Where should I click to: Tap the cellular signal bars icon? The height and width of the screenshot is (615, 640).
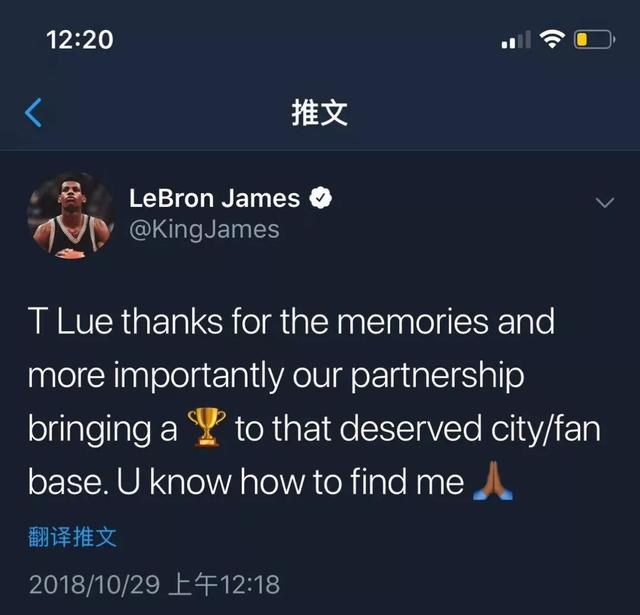[x=516, y=40]
